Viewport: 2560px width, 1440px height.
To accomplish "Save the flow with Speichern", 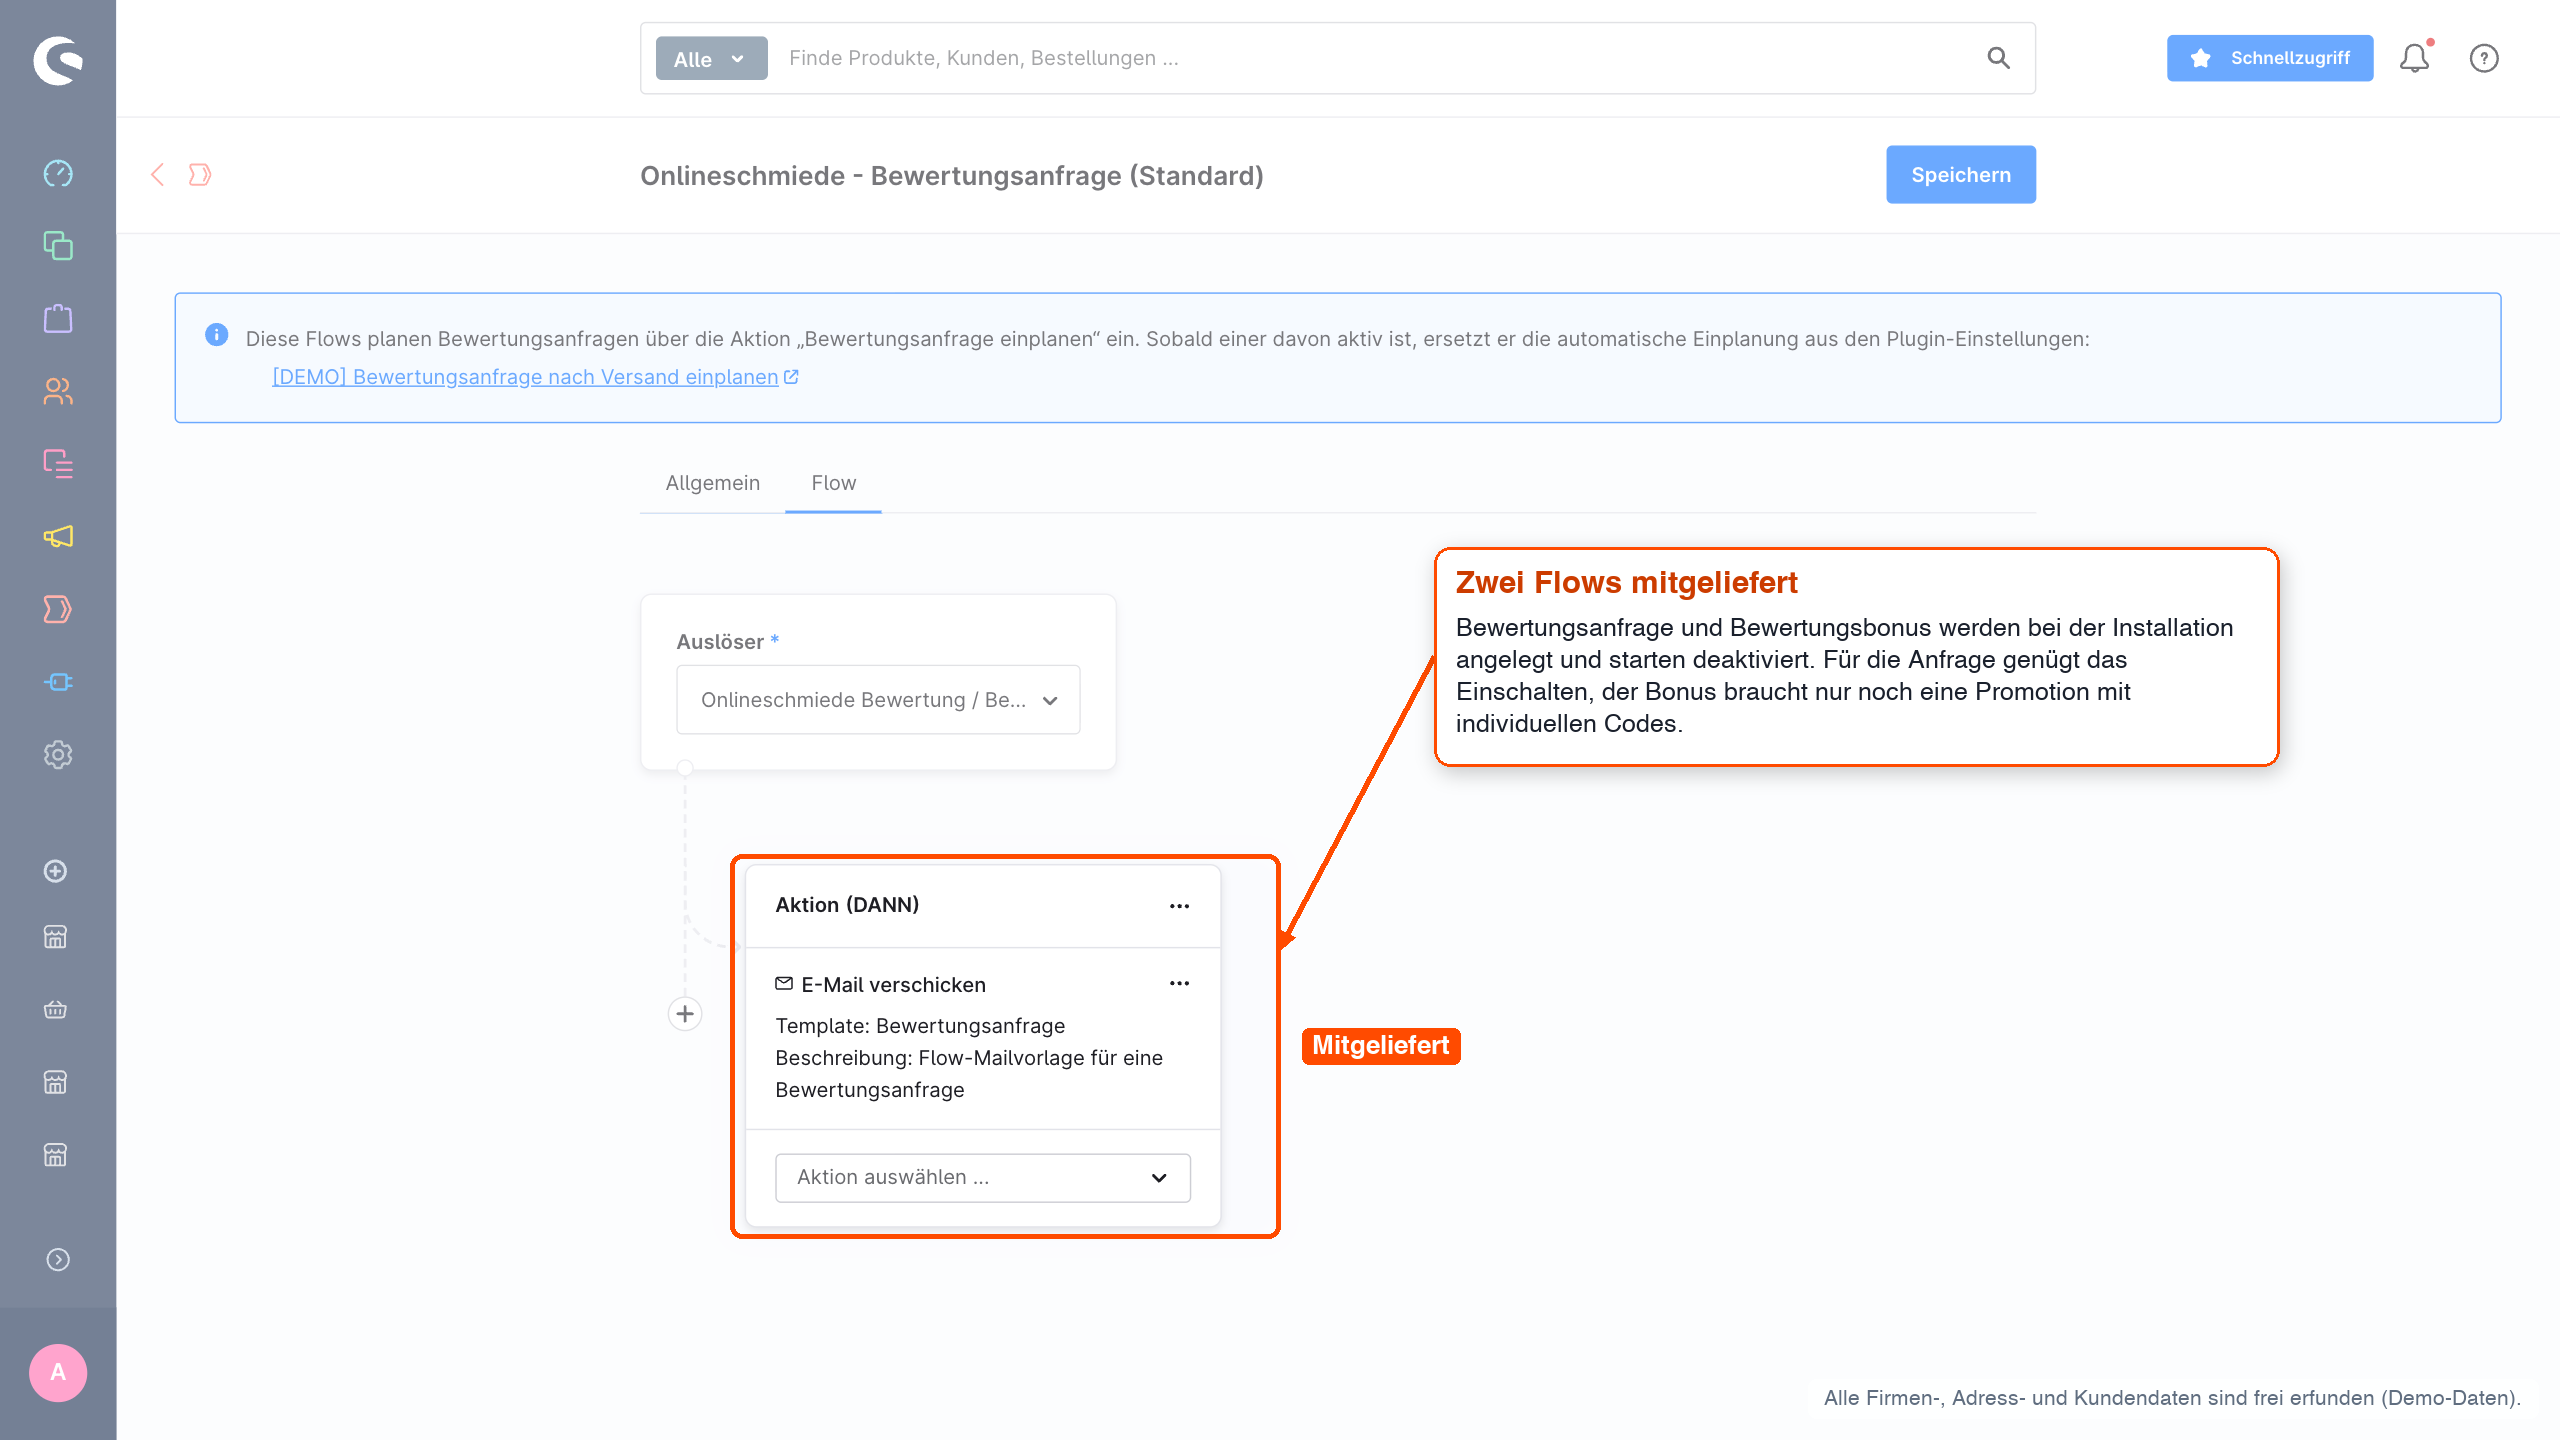I will pos(1960,175).
